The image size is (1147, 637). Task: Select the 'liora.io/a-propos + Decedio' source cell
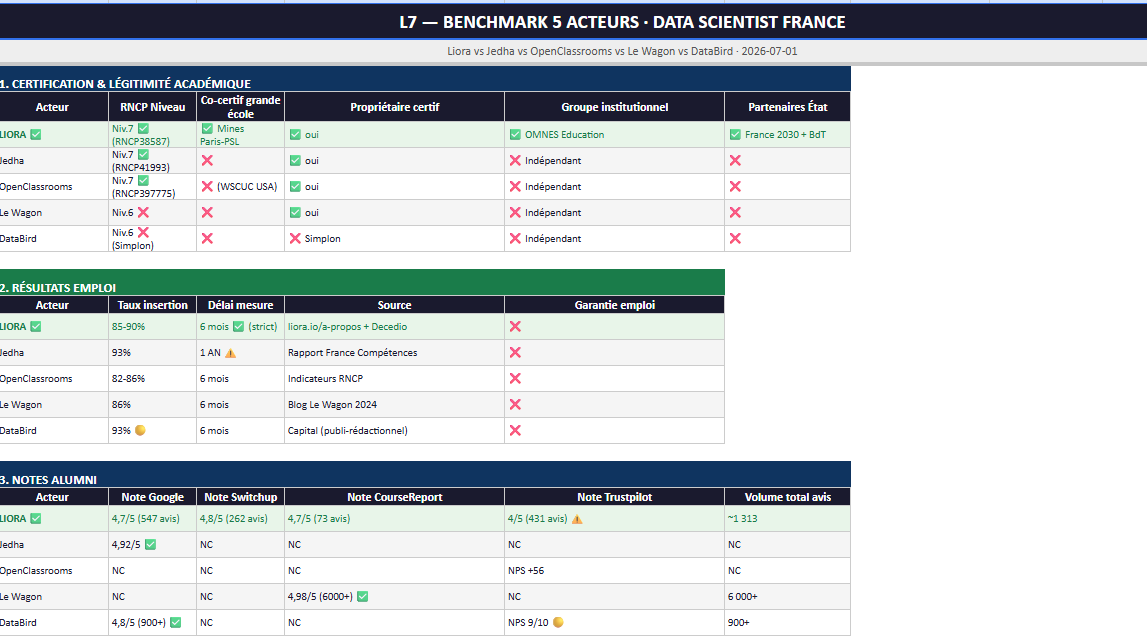[394, 327]
